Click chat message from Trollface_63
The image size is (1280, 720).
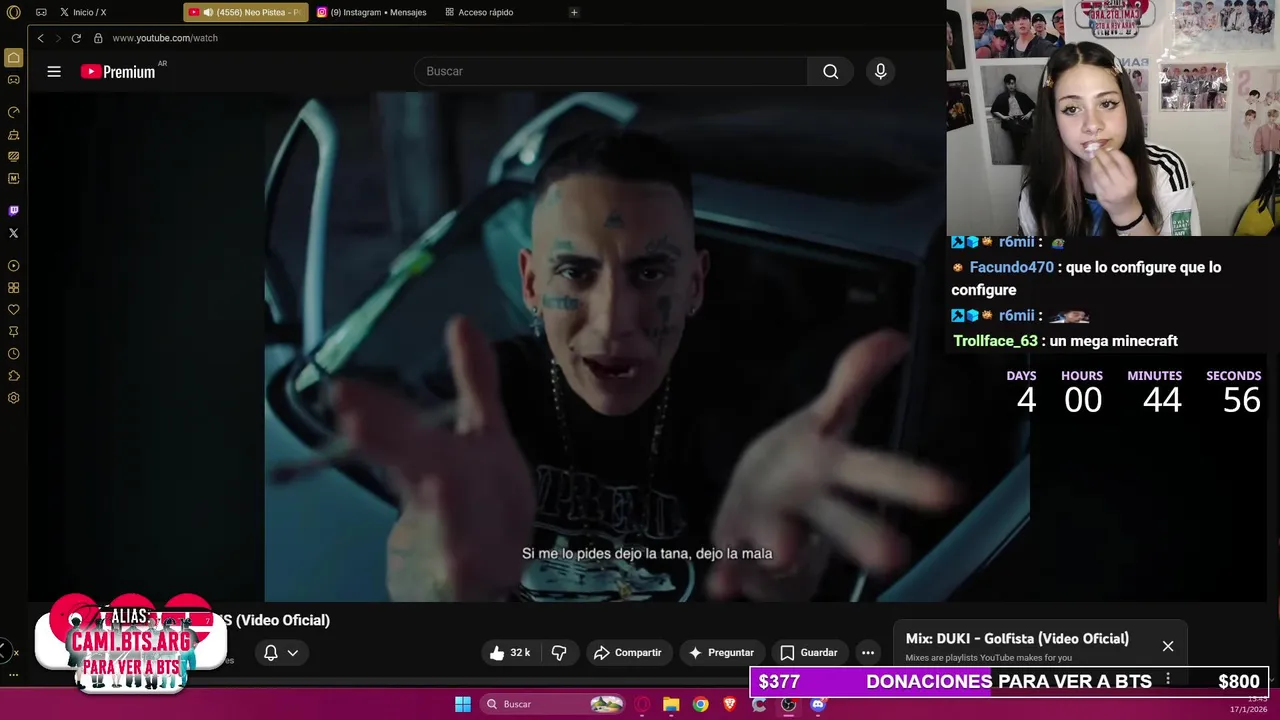tap(1066, 341)
